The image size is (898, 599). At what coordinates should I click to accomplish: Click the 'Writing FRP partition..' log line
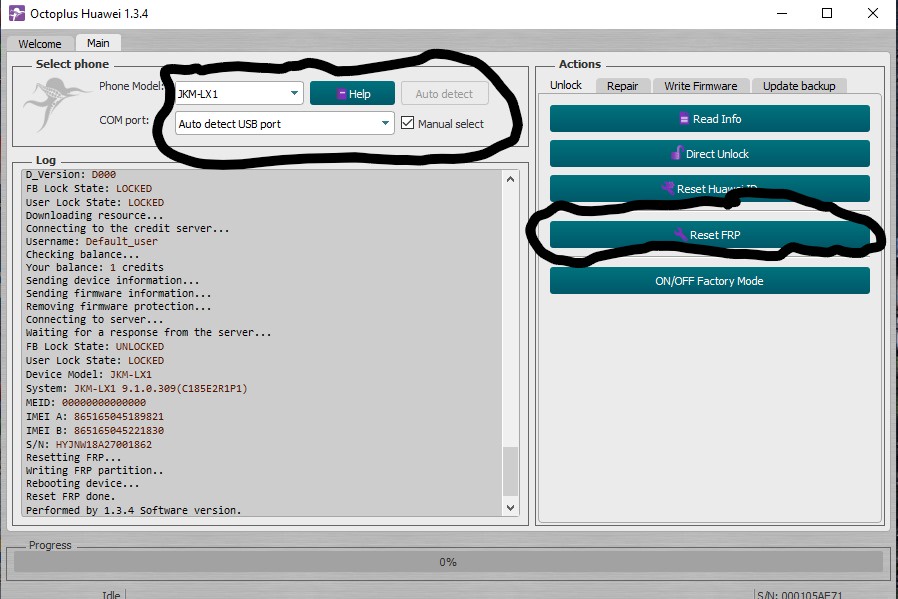tap(94, 470)
